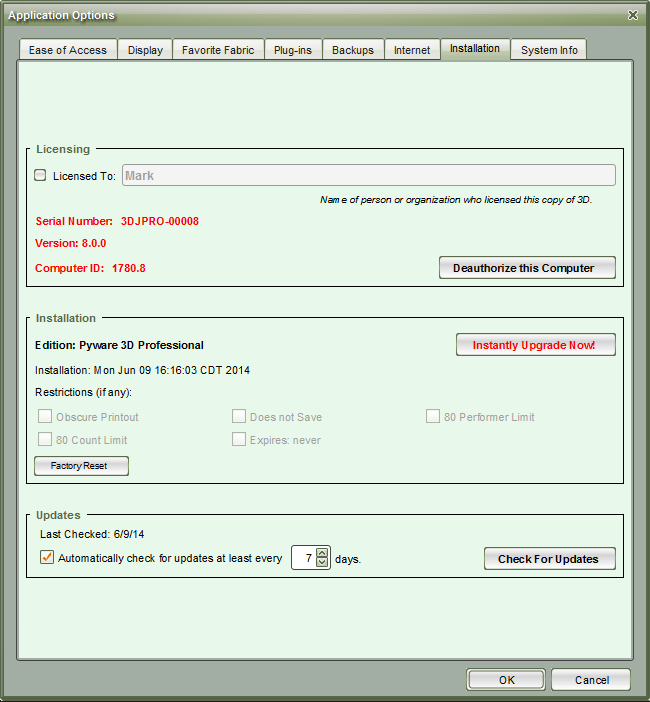Image resolution: width=650 pixels, height=702 pixels.
Task: Toggle 80 Count Limit checkbox
Action: (x=45, y=439)
